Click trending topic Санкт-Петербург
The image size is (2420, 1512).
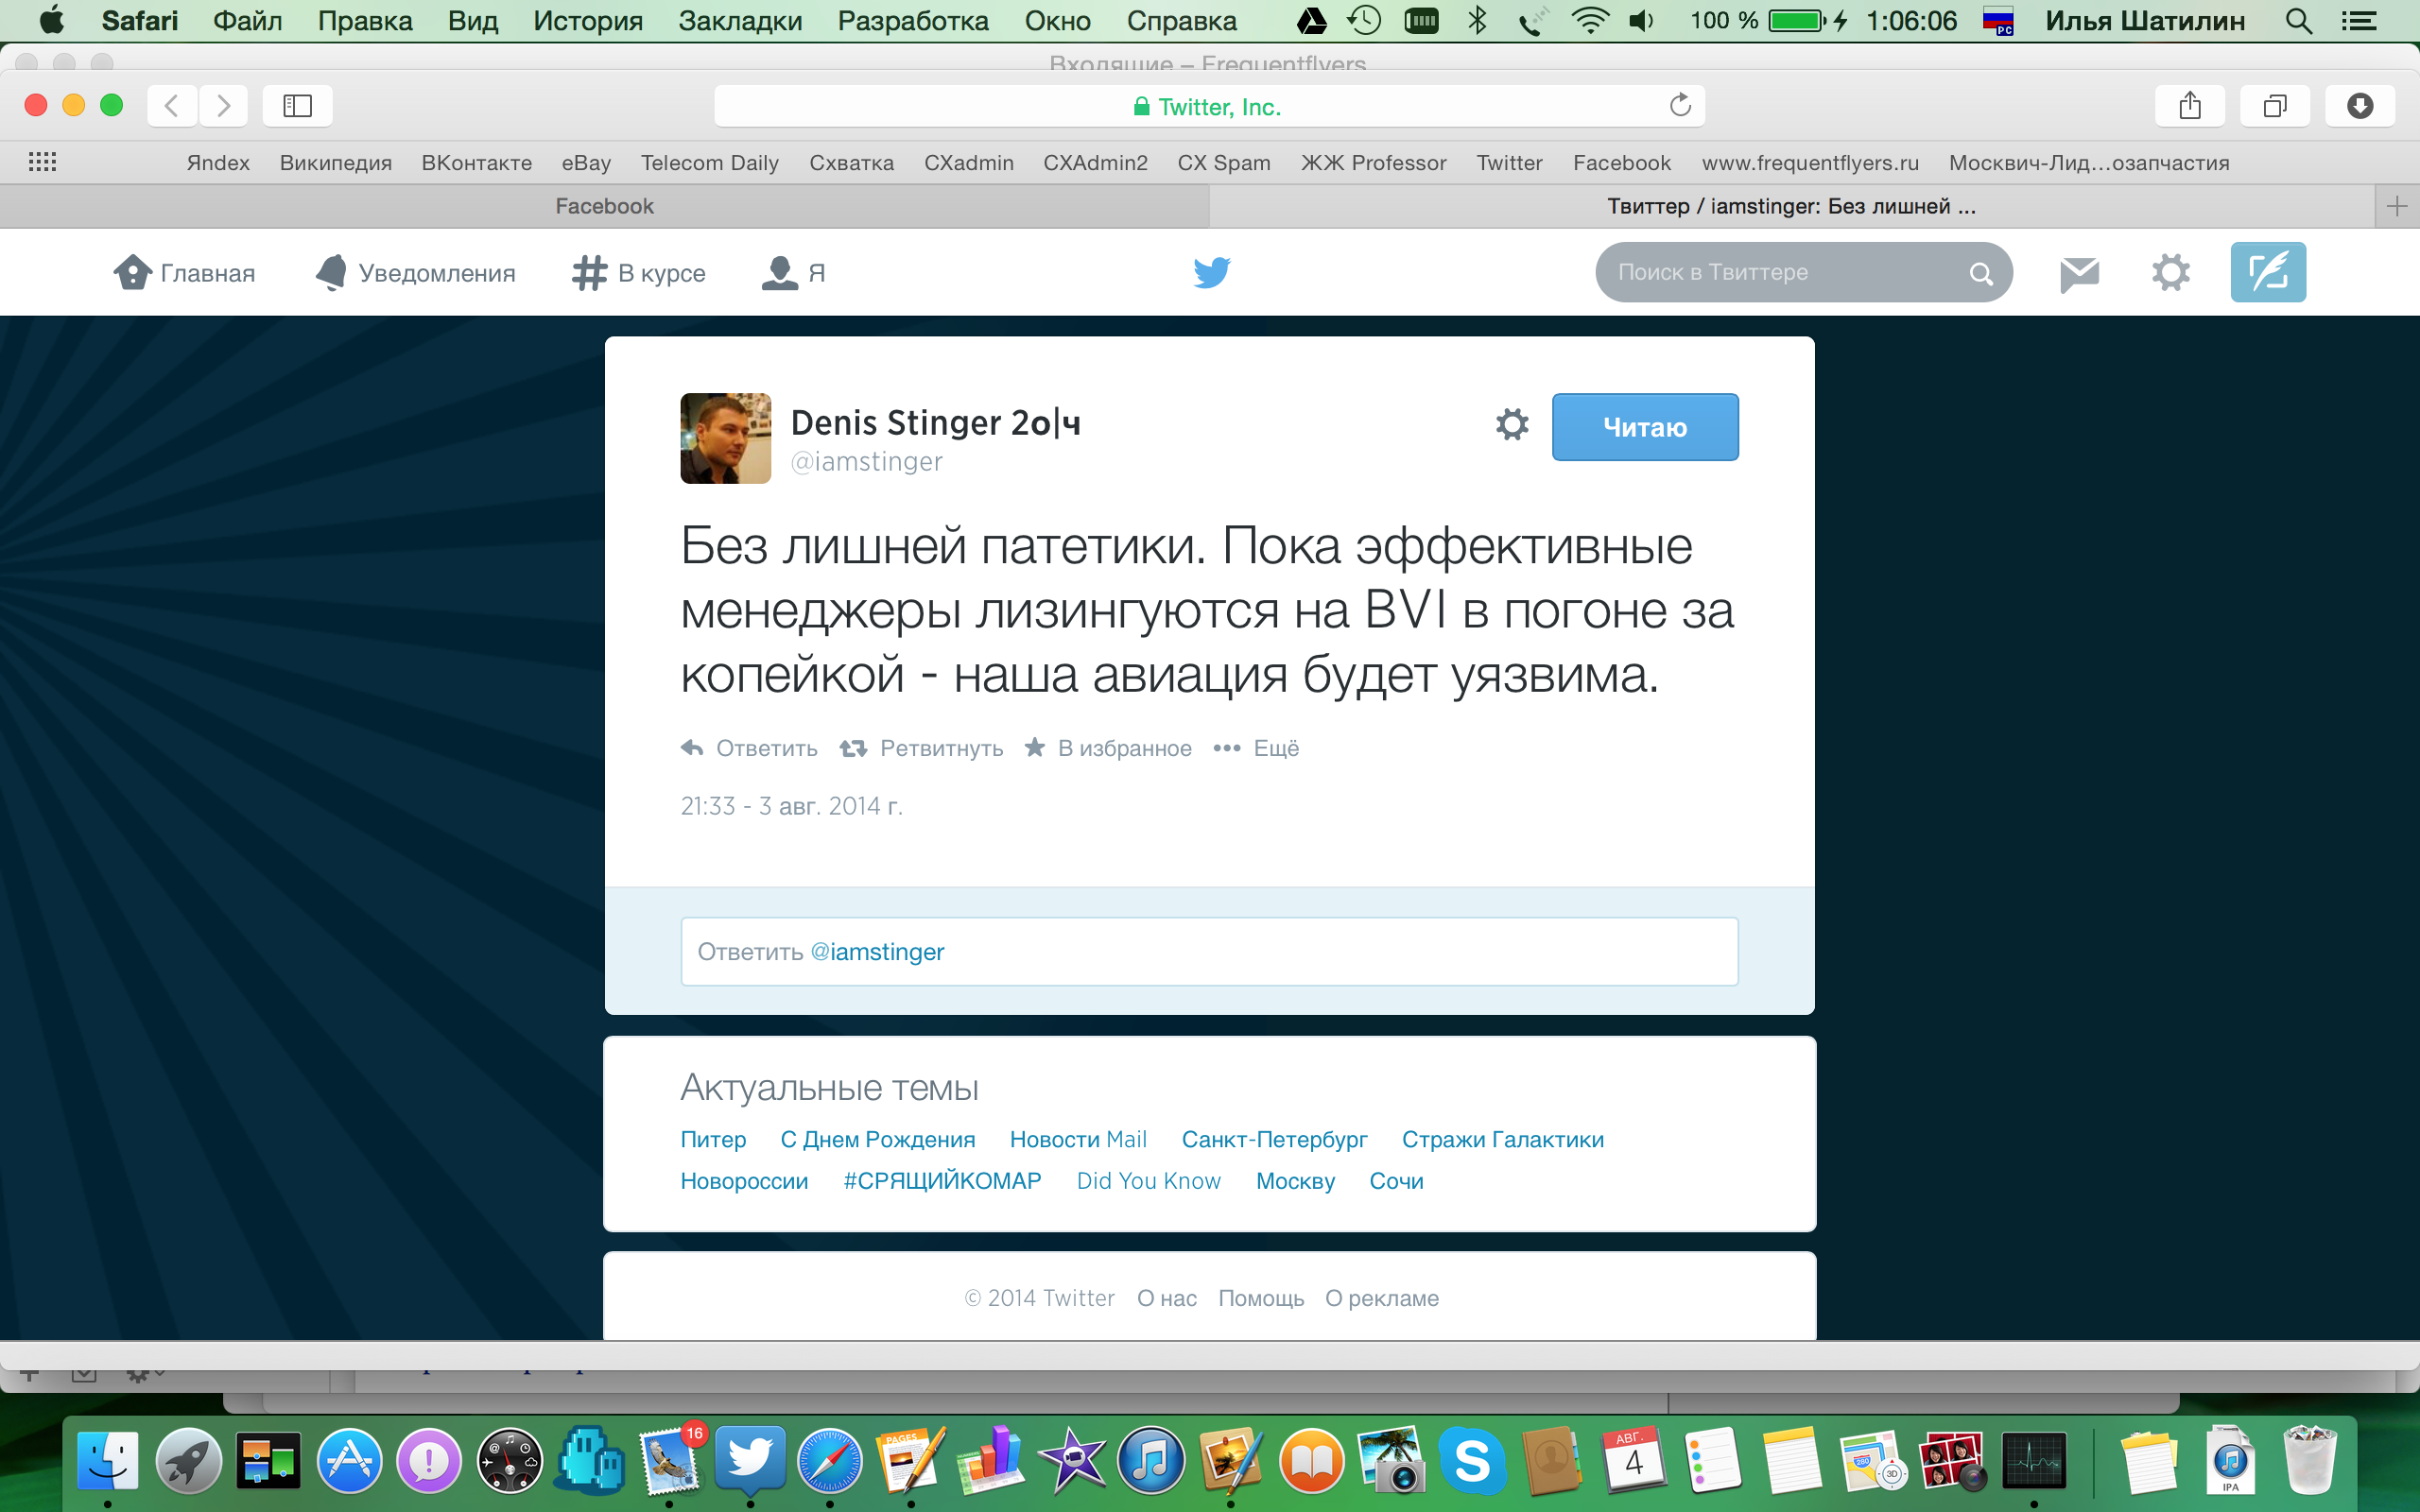(x=1274, y=1139)
